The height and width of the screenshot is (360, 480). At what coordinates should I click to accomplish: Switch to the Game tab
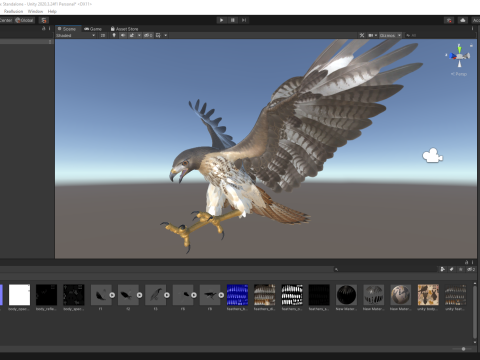click(x=93, y=29)
